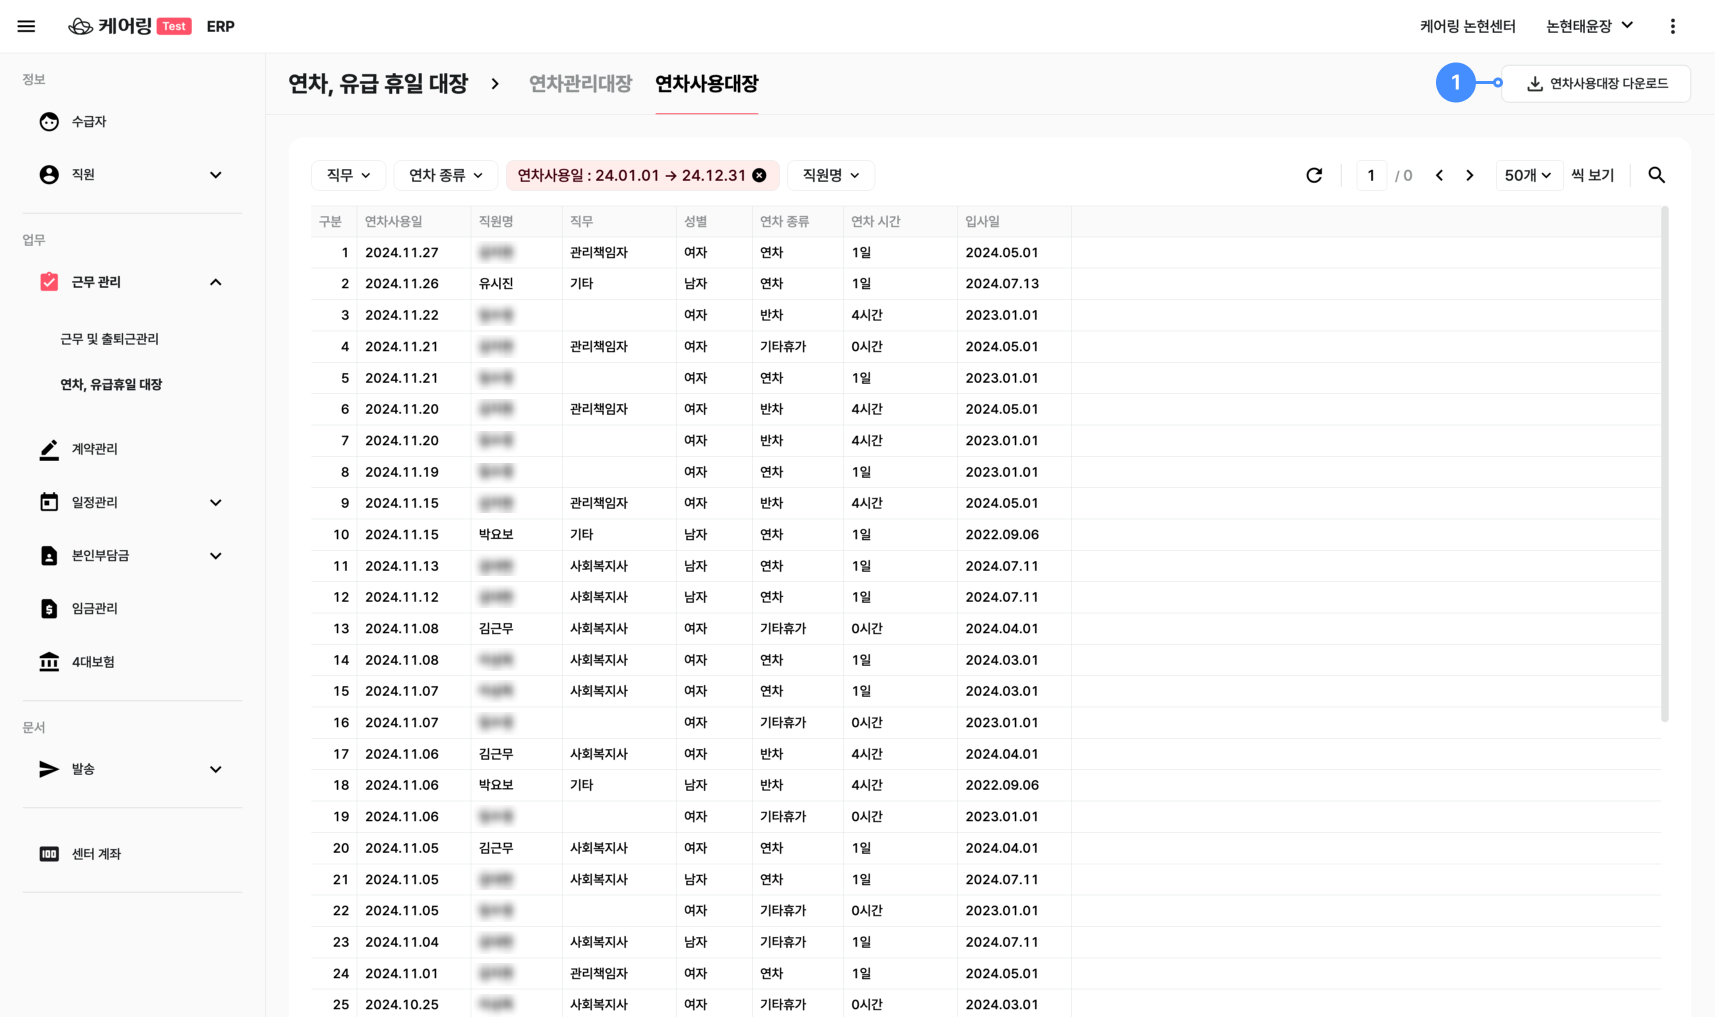The height and width of the screenshot is (1017, 1715).
Task: Select 근무 및 출퇴근관리 submenu item
Action: [x=109, y=339]
